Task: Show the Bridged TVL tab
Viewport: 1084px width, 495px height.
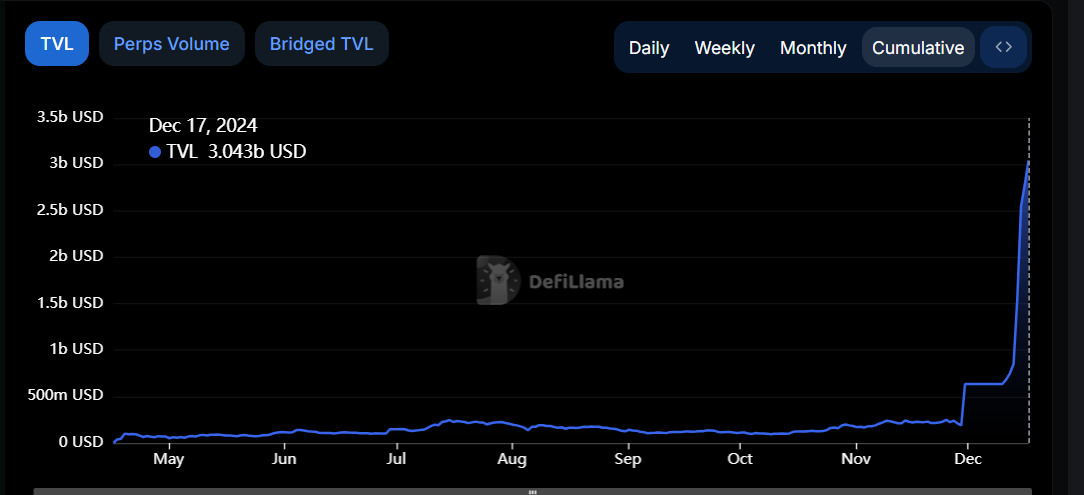Action: click(x=321, y=44)
